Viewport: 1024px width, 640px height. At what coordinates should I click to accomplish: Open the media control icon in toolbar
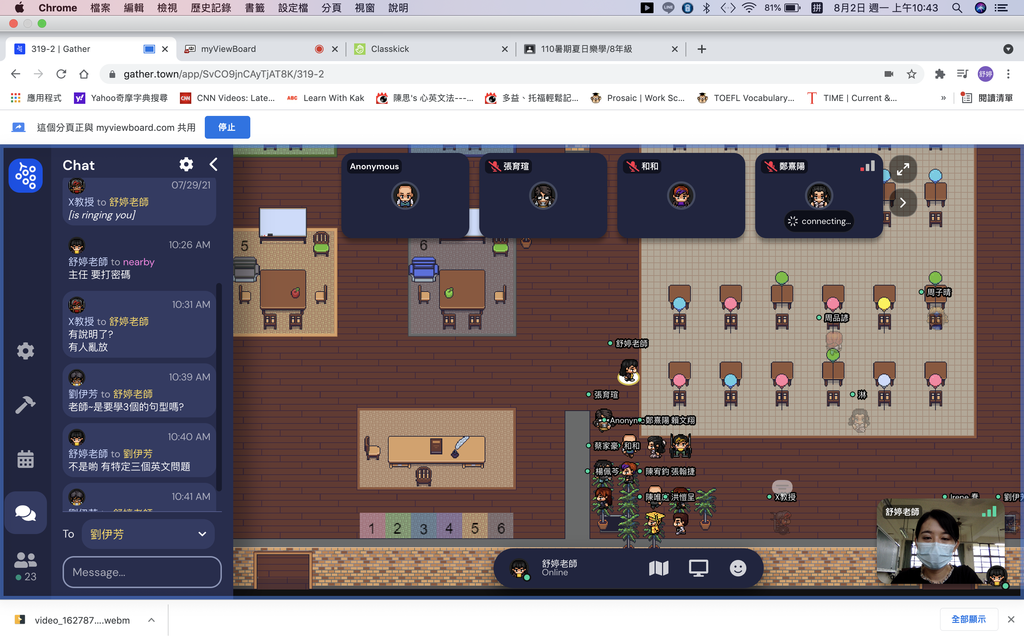(x=963, y=74)
